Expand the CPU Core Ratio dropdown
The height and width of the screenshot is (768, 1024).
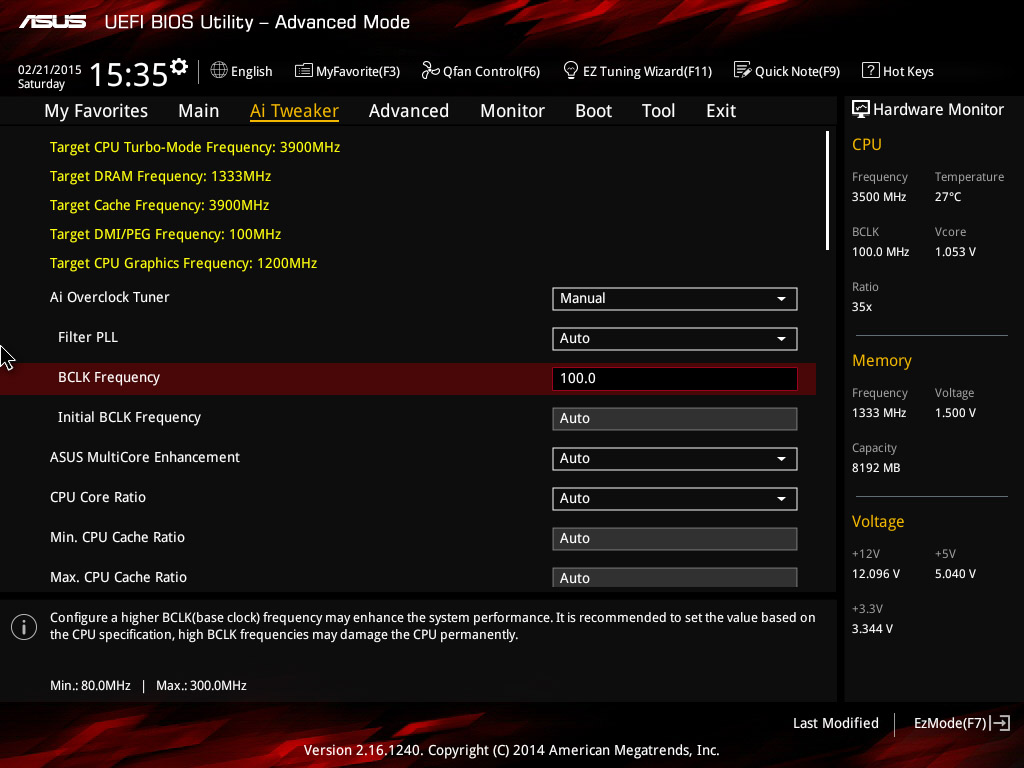[675, 498]
